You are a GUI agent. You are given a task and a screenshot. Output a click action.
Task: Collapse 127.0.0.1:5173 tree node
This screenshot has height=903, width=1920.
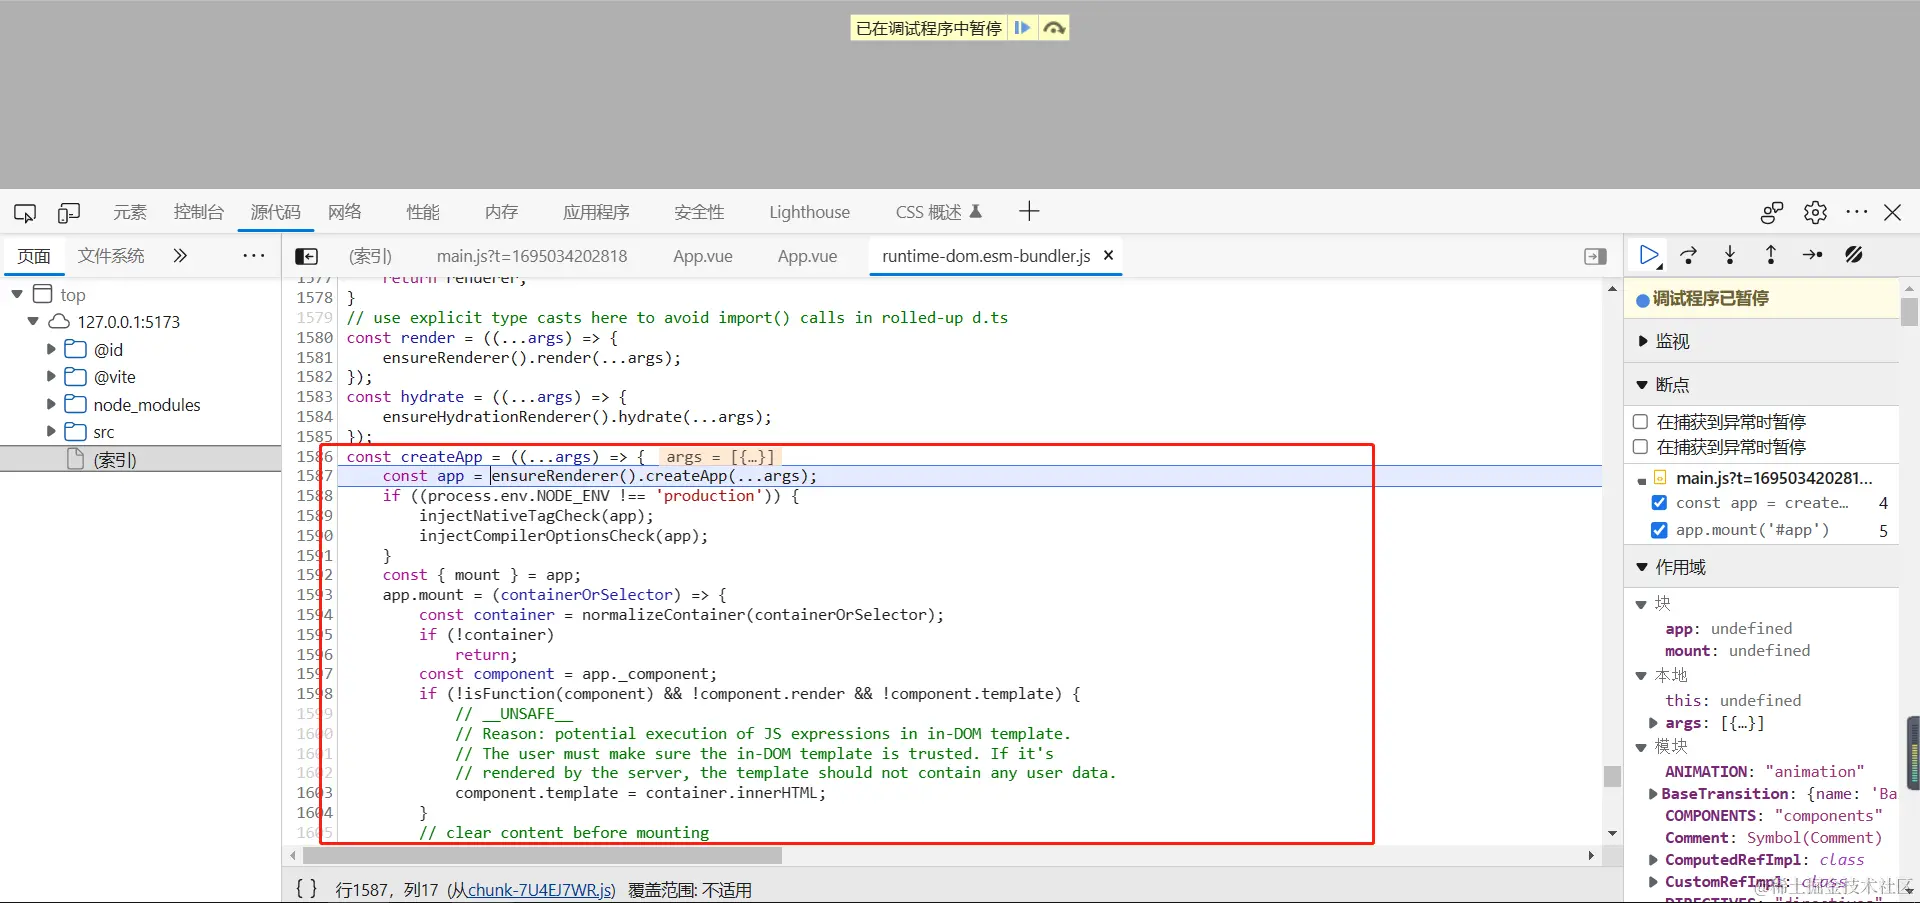point(33,321)
